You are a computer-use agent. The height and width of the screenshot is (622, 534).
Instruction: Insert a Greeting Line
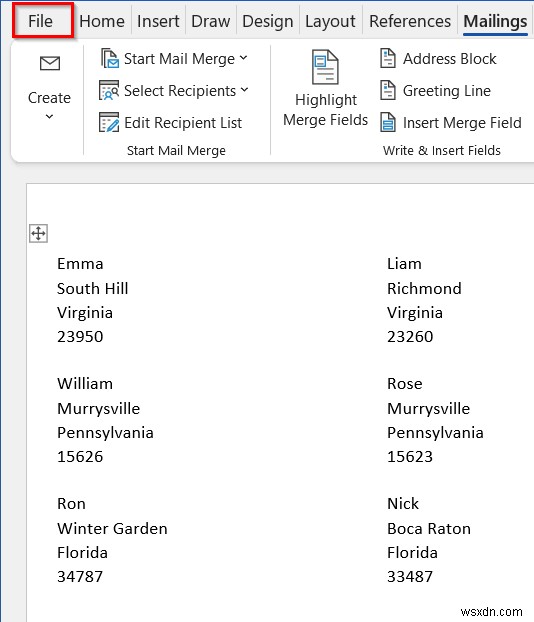coord(447,91)
